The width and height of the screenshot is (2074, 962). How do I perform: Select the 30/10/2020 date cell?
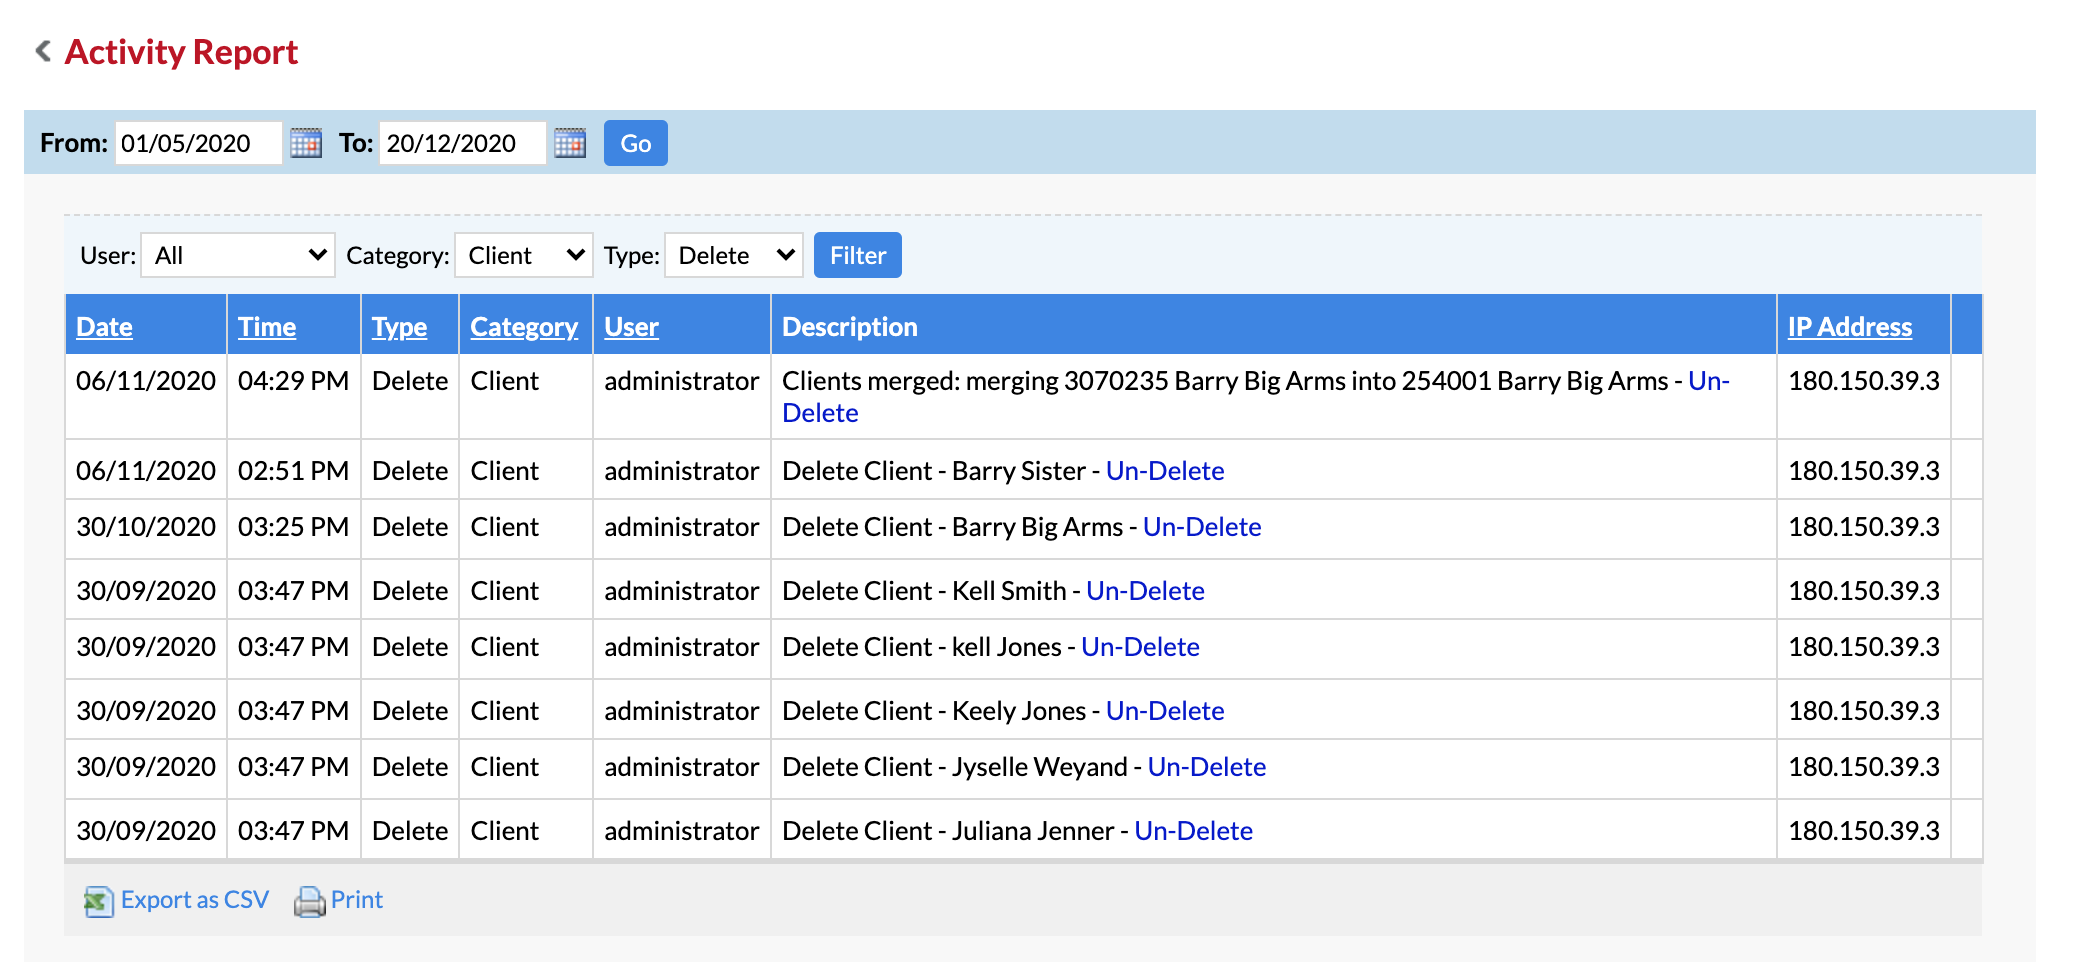[146, 527]
